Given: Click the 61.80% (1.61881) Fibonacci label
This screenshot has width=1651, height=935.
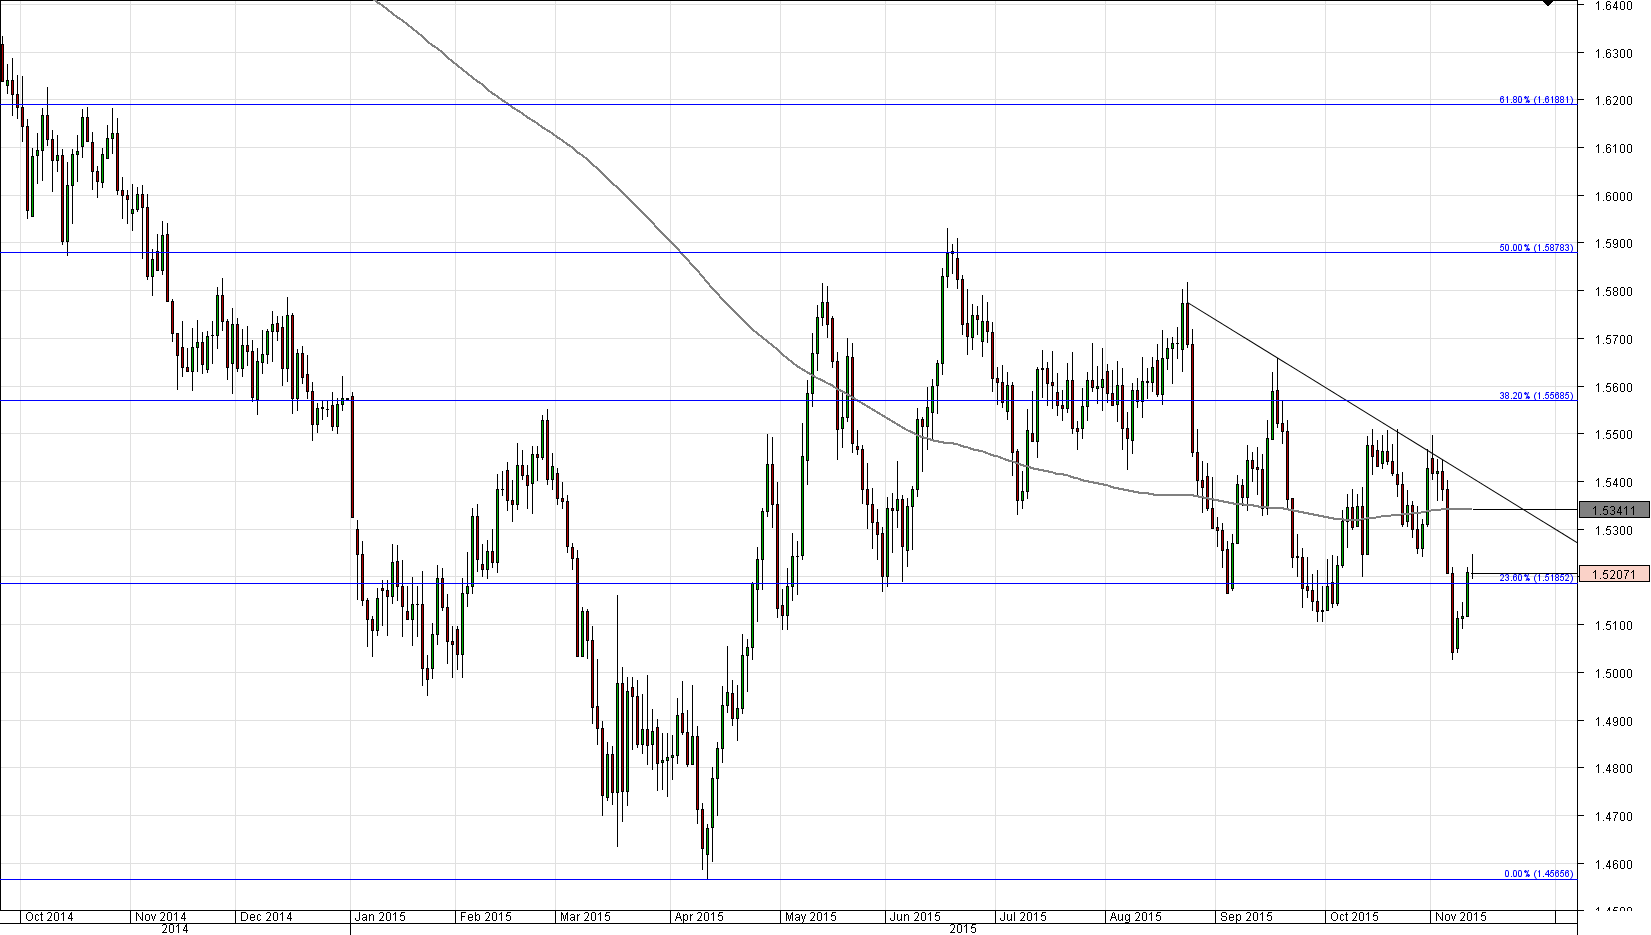Looking at the screenshot, I should click(1536, 100).
